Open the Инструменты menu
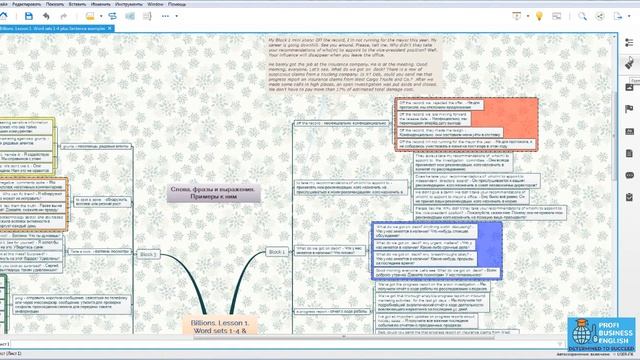This screenshot has height=360, width=640. point(129,4)
